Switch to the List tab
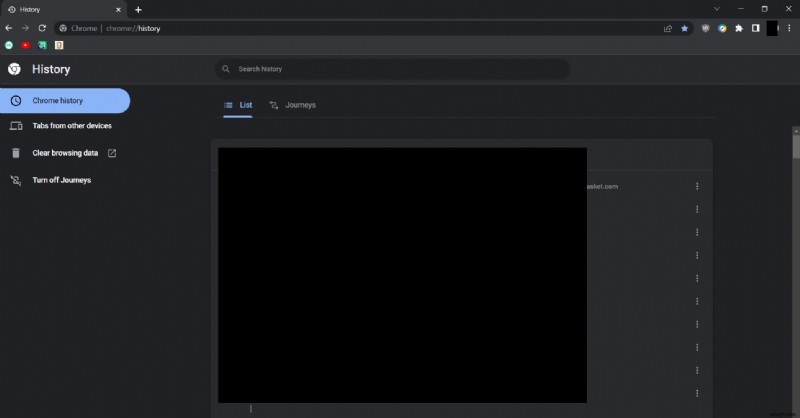The height and width of the screenshot is (418, 800). pos(238,105)
